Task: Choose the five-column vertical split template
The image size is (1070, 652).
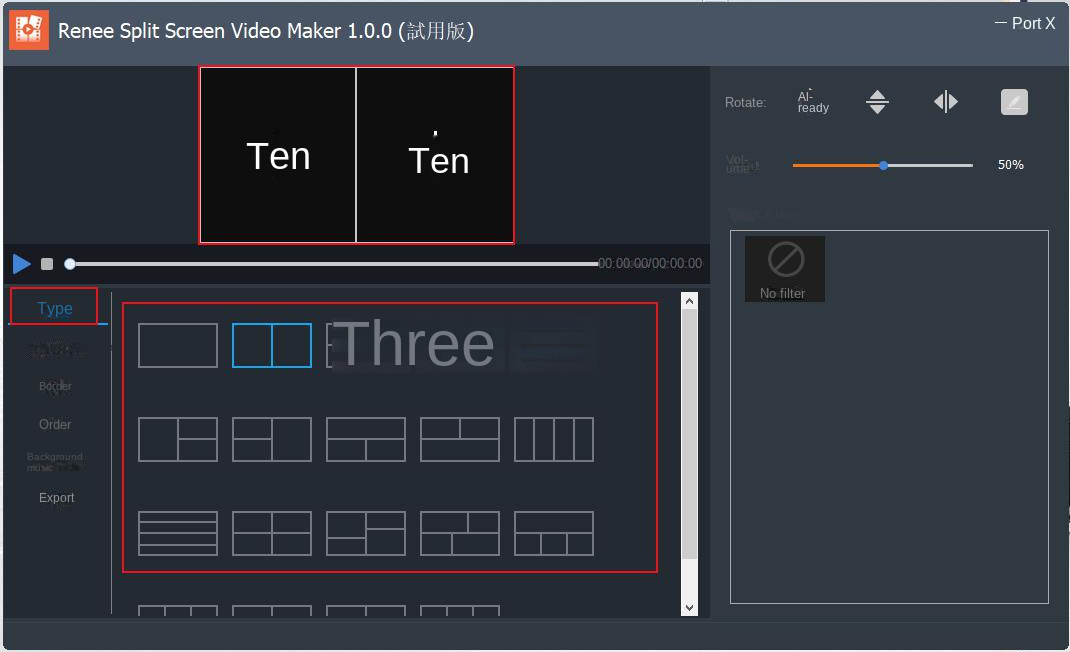Action: point(553,439)
